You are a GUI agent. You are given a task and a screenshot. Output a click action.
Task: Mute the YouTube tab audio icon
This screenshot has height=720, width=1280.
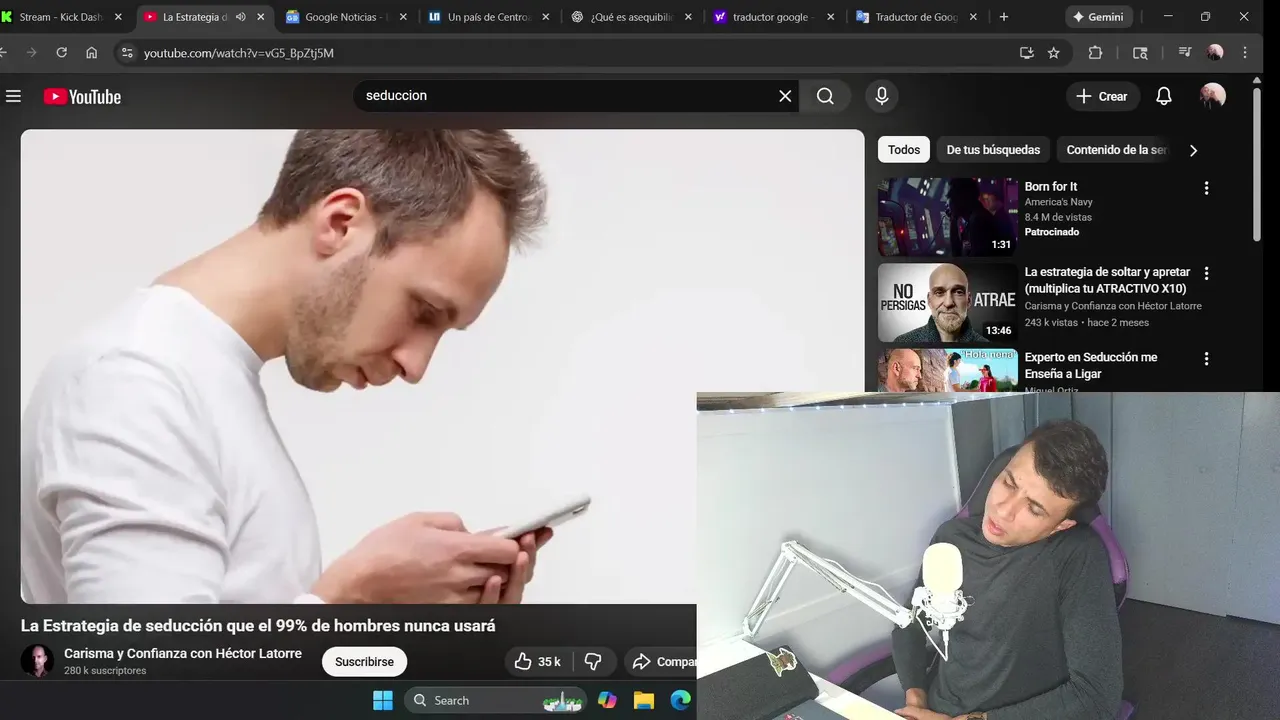(x=241, y=17)
